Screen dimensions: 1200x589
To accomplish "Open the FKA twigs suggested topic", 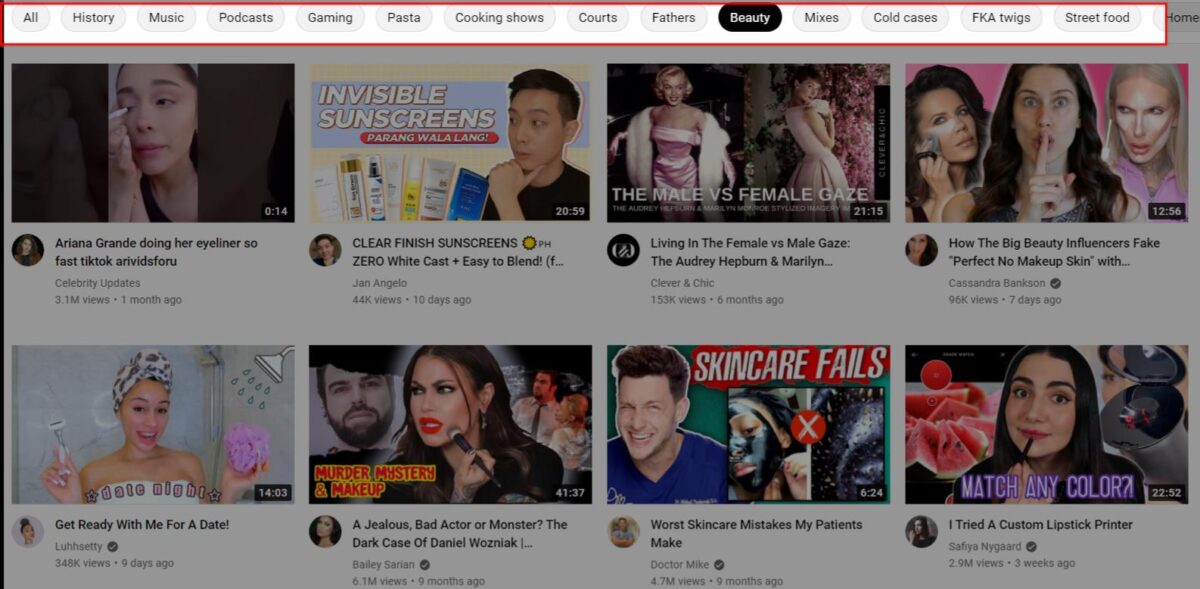I will (x=1000, y=17).
